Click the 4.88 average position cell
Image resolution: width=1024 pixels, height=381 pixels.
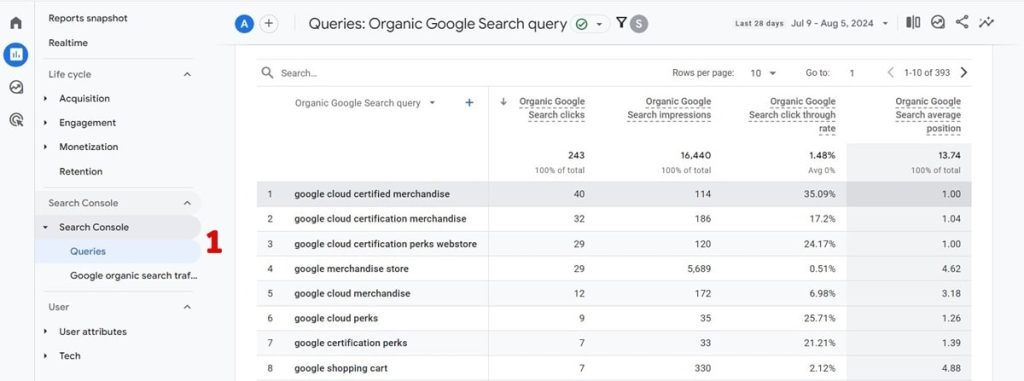[x=952, y=369]
